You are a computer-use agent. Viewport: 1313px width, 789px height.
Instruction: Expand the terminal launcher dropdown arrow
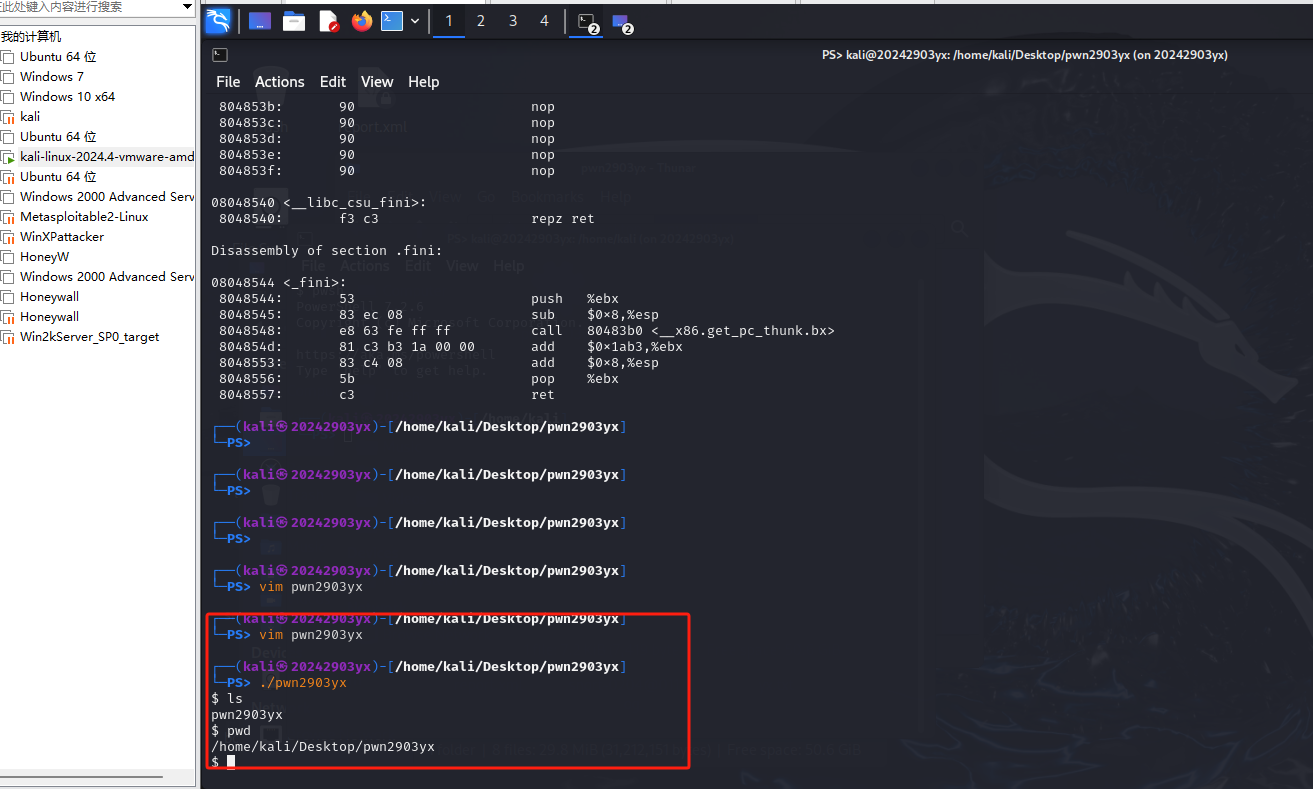pos(414,21)
